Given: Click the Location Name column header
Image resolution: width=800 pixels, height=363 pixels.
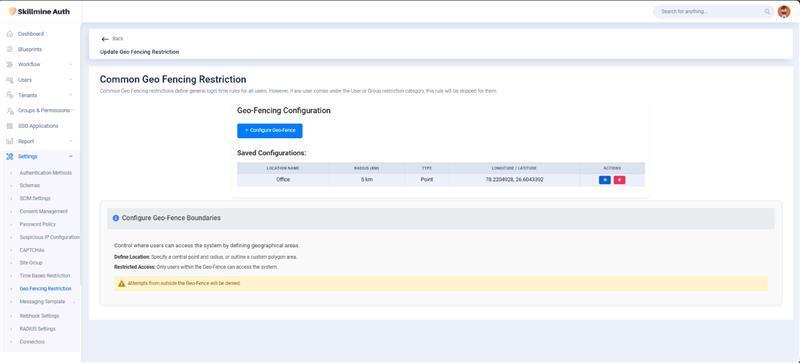Looking at the screenshot, I should pos(283,168).
